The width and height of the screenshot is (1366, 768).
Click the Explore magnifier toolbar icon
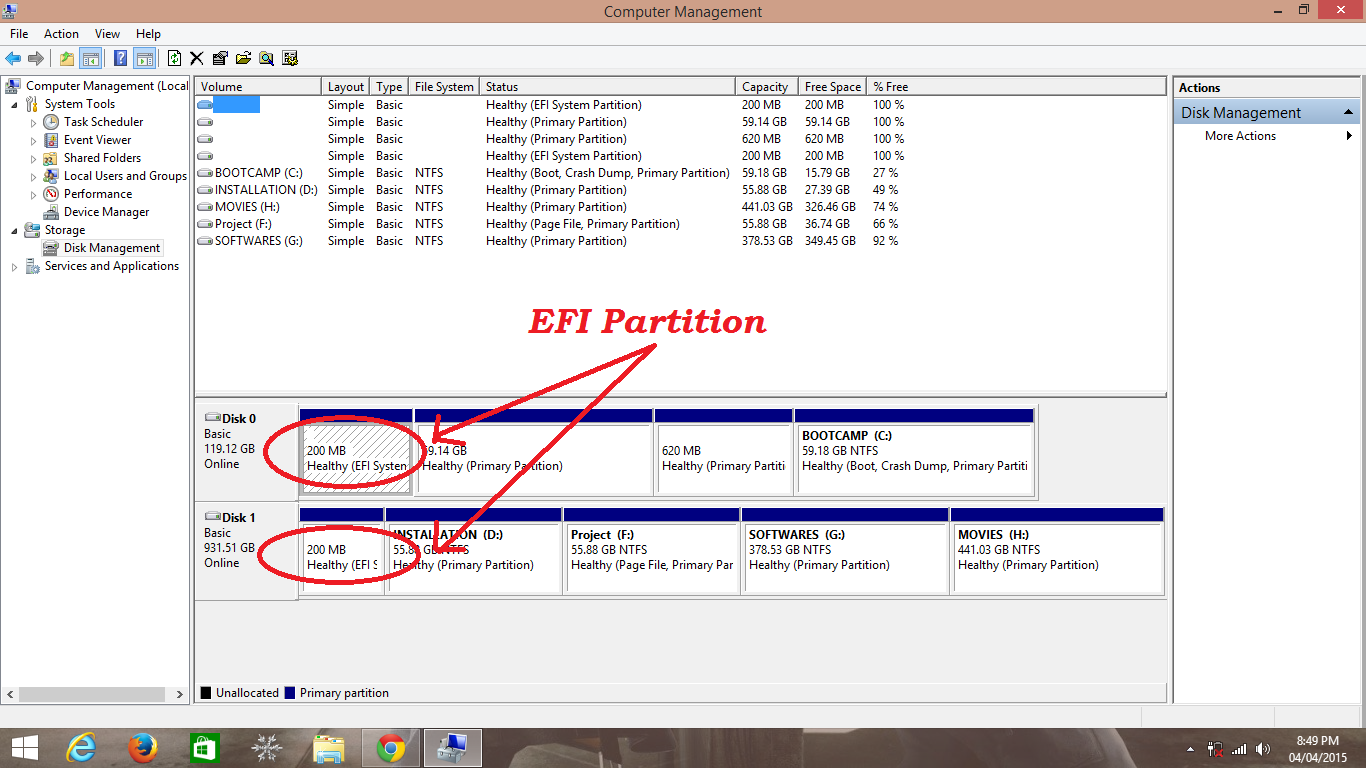pyautogui.click(x=266, y=58)
